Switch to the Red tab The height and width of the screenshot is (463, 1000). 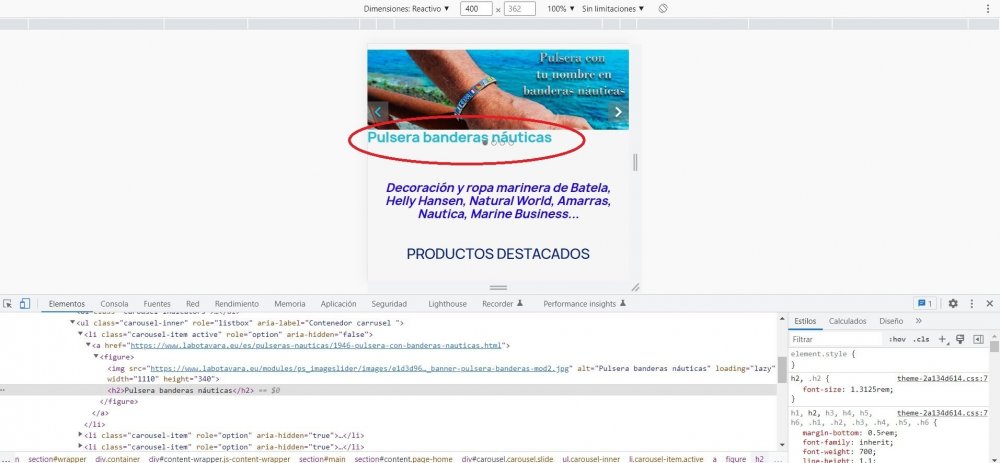tap(193, 304)
